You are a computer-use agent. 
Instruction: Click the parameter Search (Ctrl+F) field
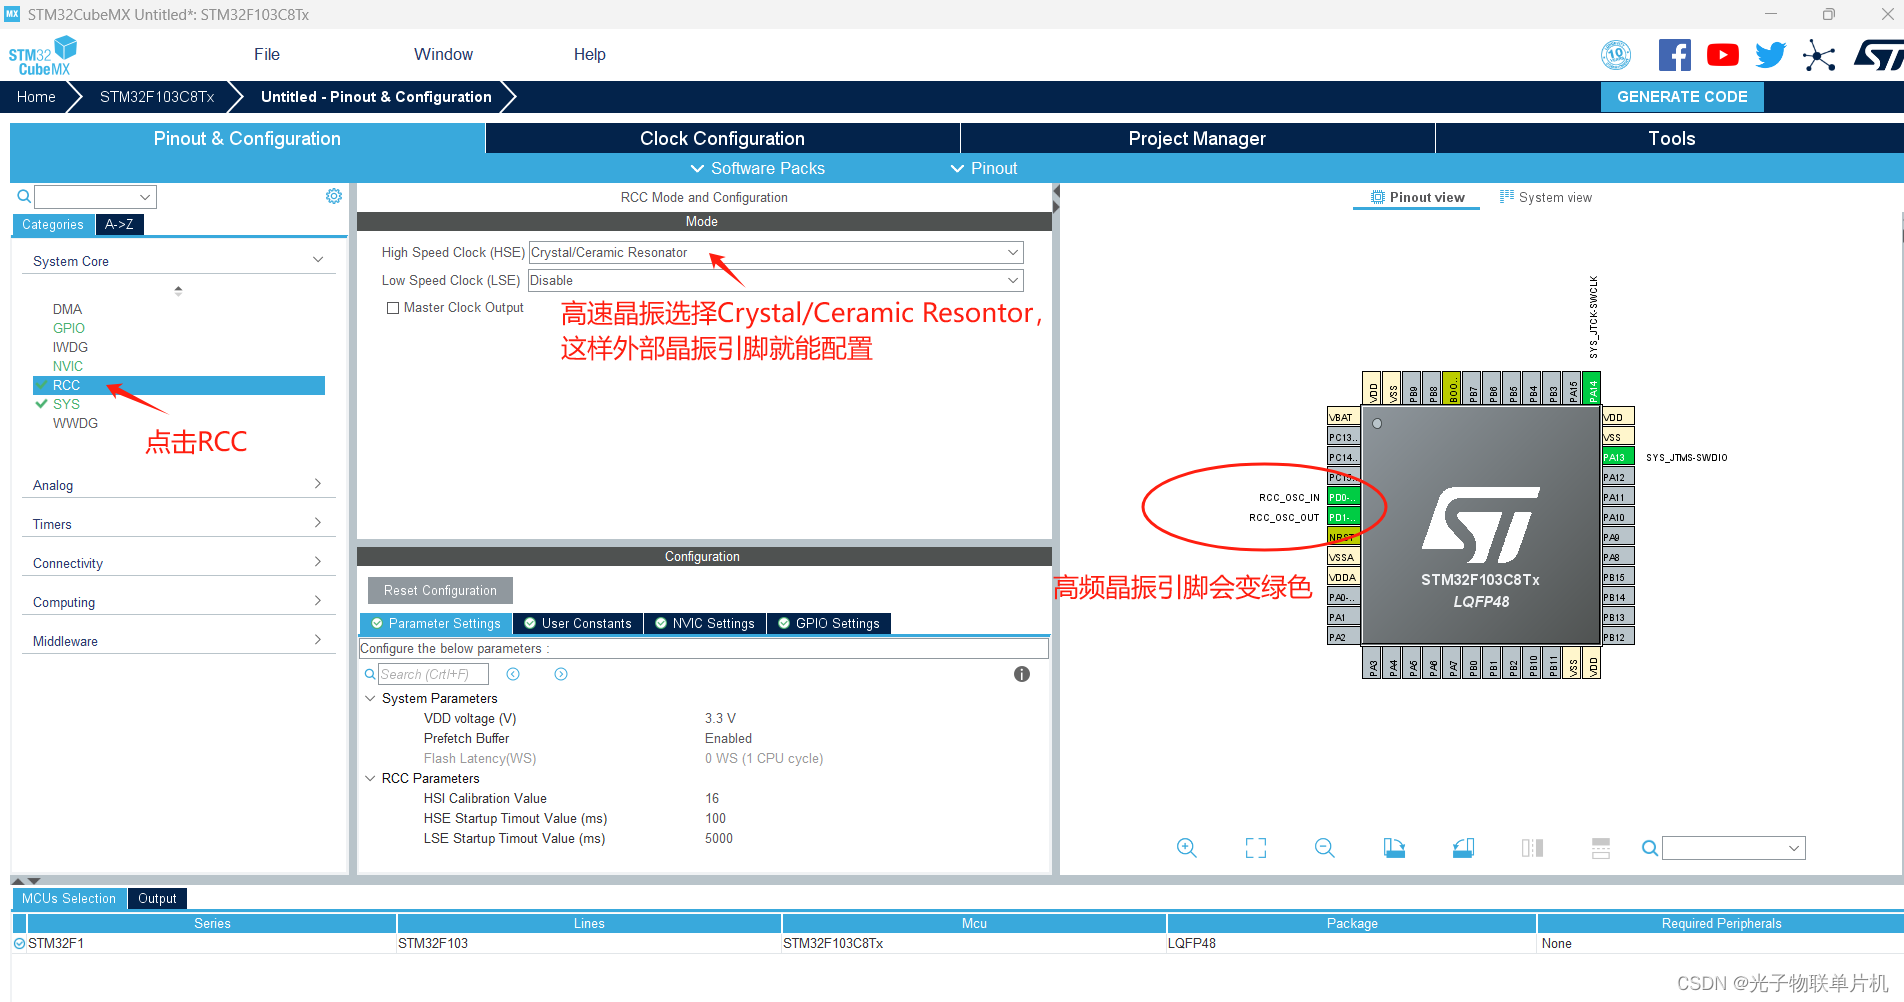[433, 674]
